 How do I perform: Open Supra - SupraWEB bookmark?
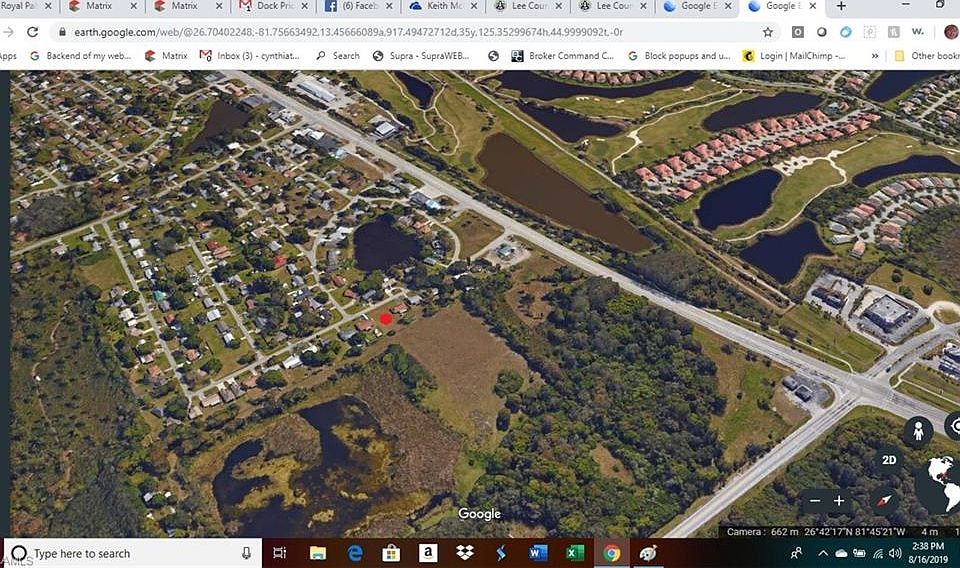click(421, 56)
